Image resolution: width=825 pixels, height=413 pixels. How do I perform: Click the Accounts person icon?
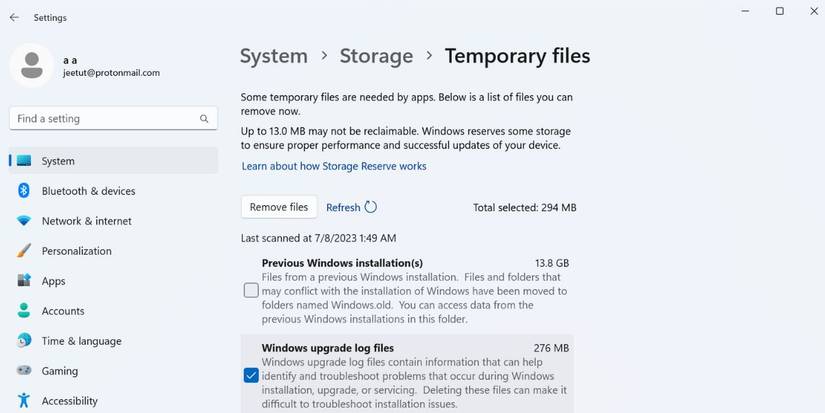24,311
